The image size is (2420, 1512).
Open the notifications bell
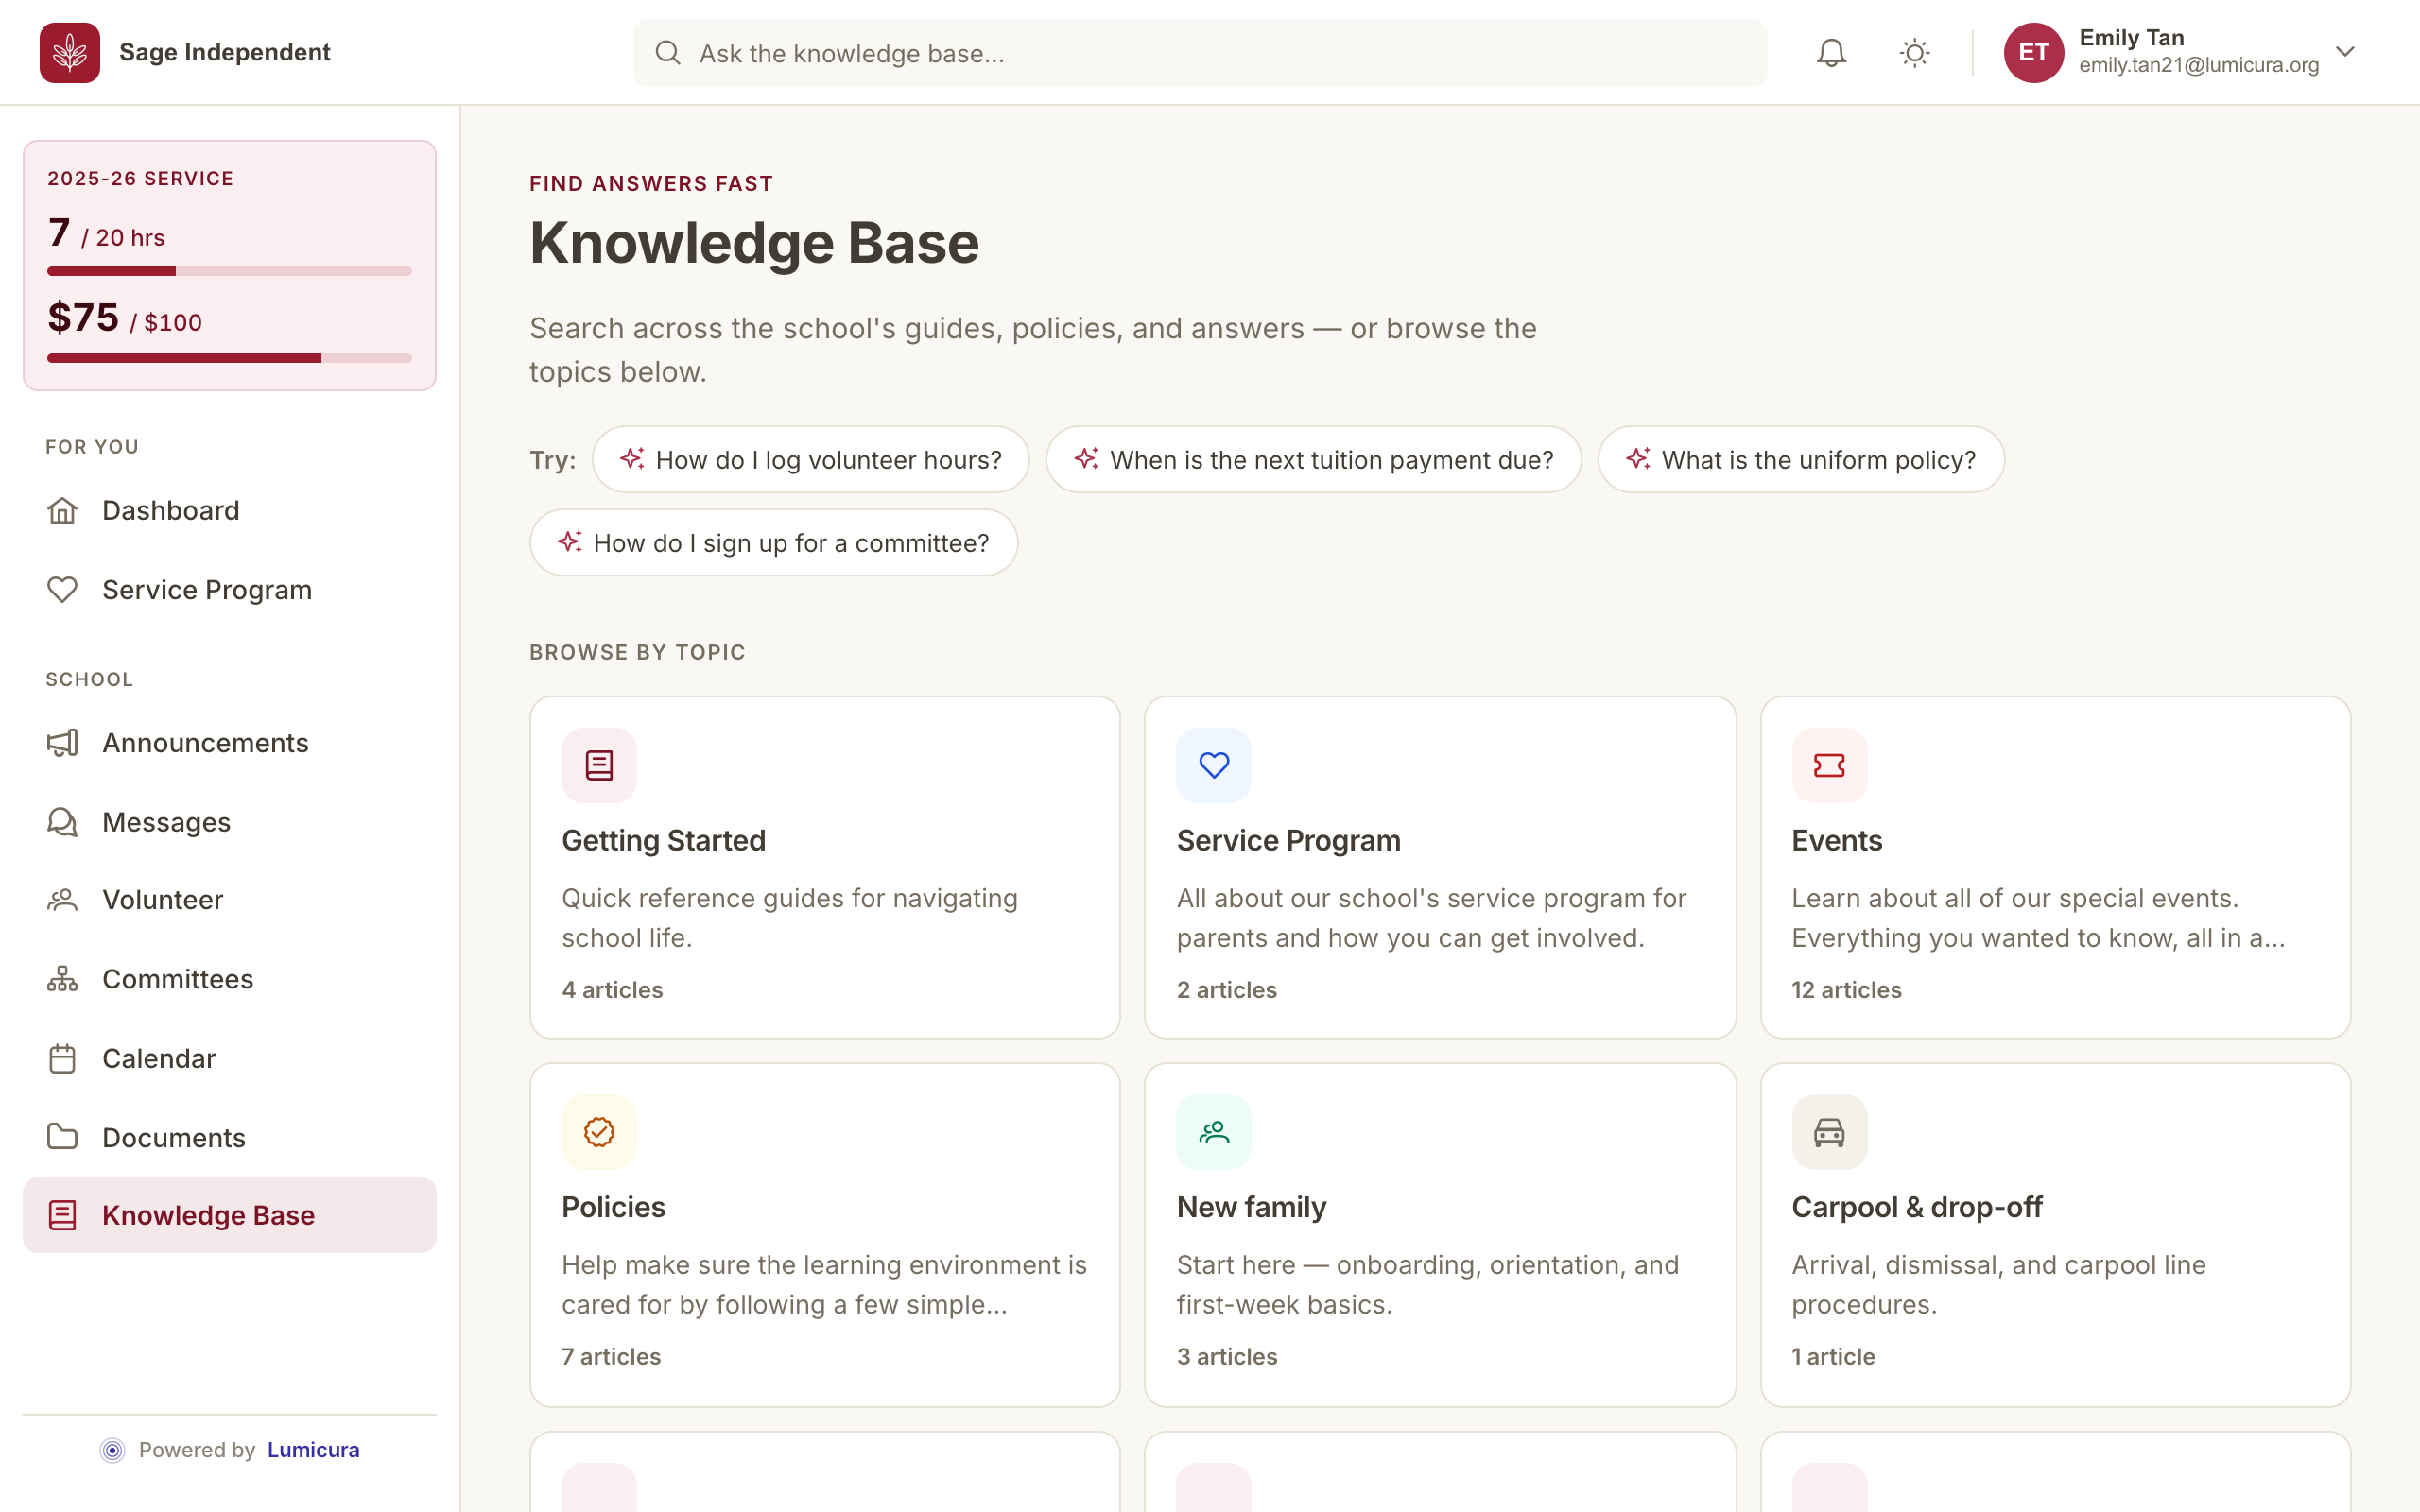(1831, 52)
